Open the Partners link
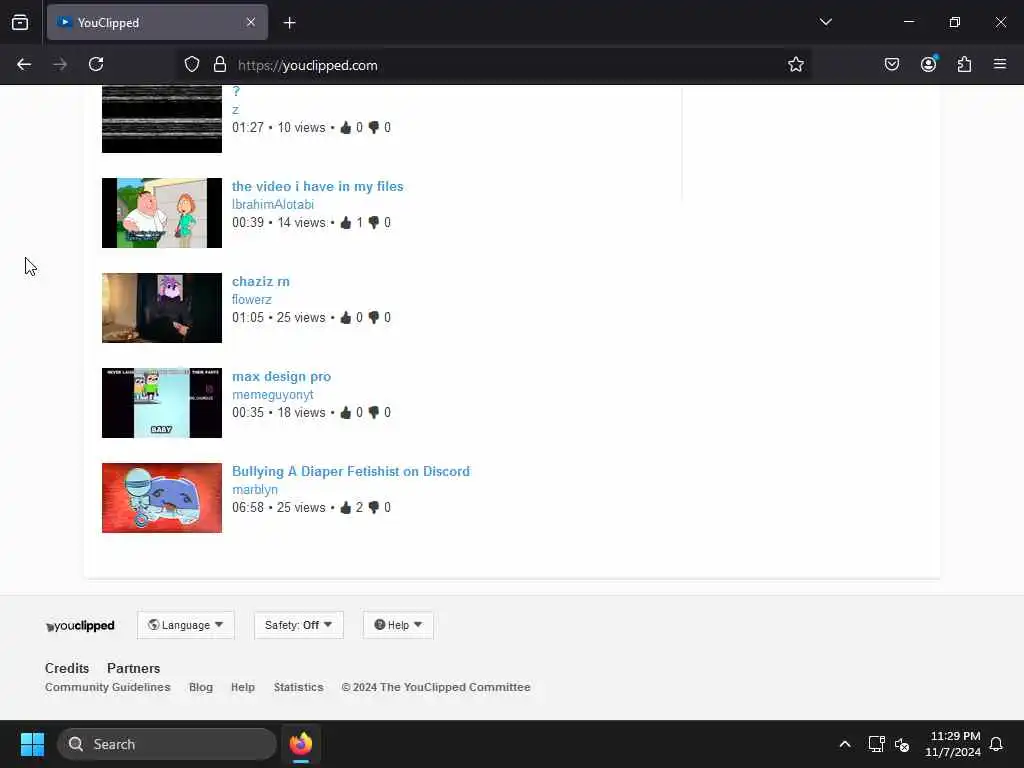Screen dimensions: 1024x768 [133, 668]
